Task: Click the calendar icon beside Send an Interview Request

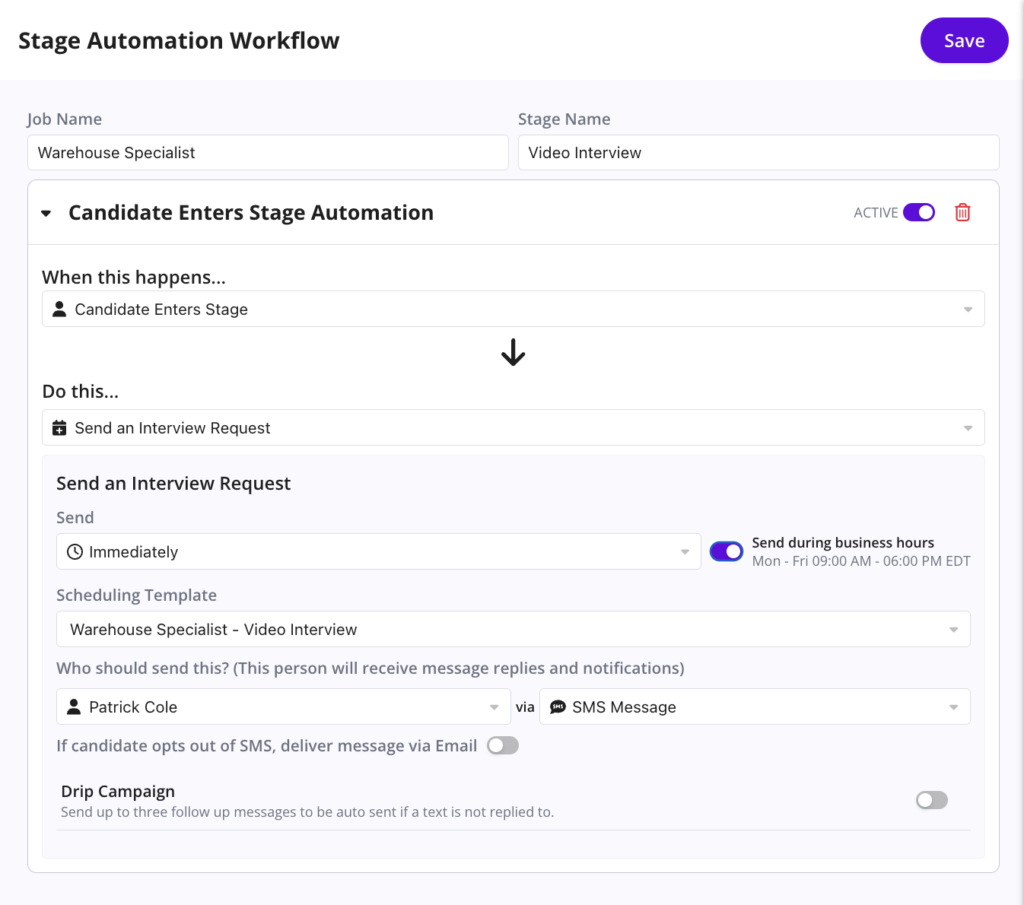Action: tap(60, 428)
